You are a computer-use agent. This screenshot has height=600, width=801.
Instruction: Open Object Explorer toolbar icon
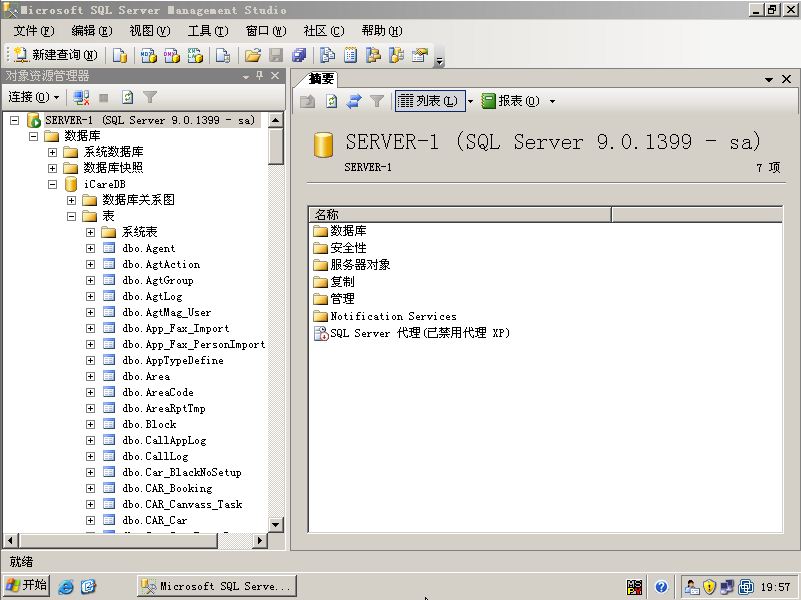[373, 55]
